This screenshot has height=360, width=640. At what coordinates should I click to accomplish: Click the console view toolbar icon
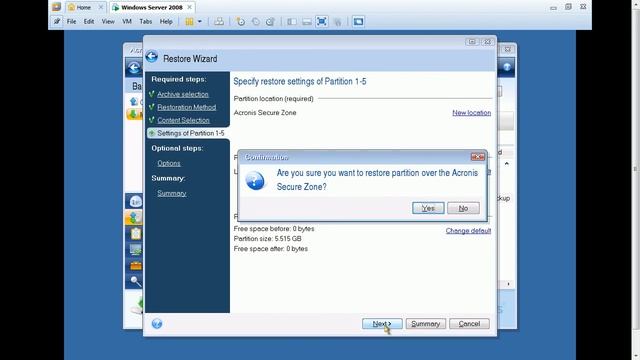(x=358, y=22)
